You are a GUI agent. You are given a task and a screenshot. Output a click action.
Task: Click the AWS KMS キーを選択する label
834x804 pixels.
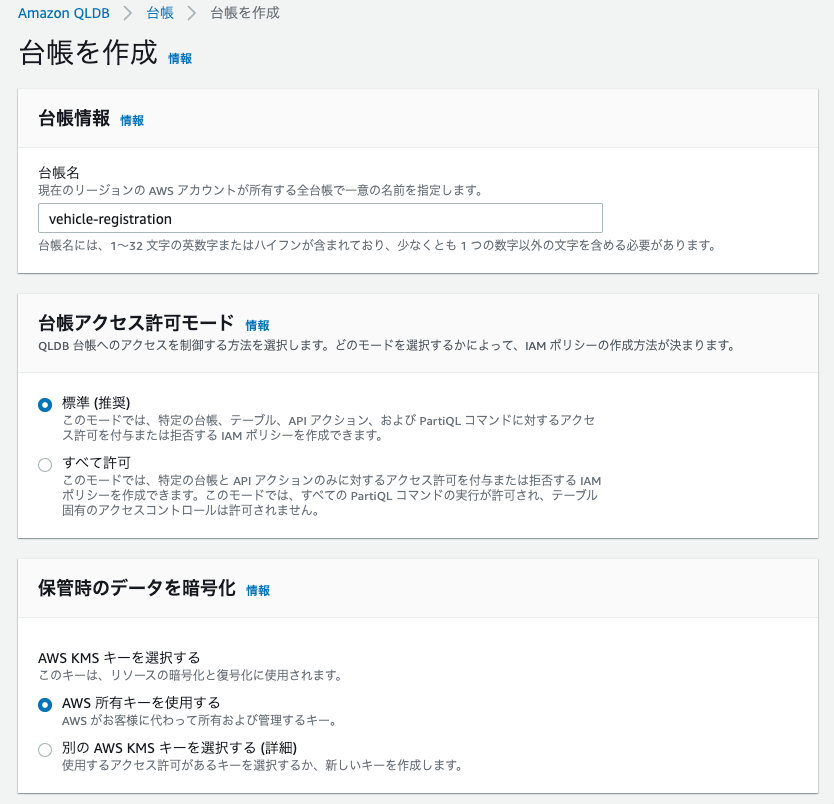[119, 658]
